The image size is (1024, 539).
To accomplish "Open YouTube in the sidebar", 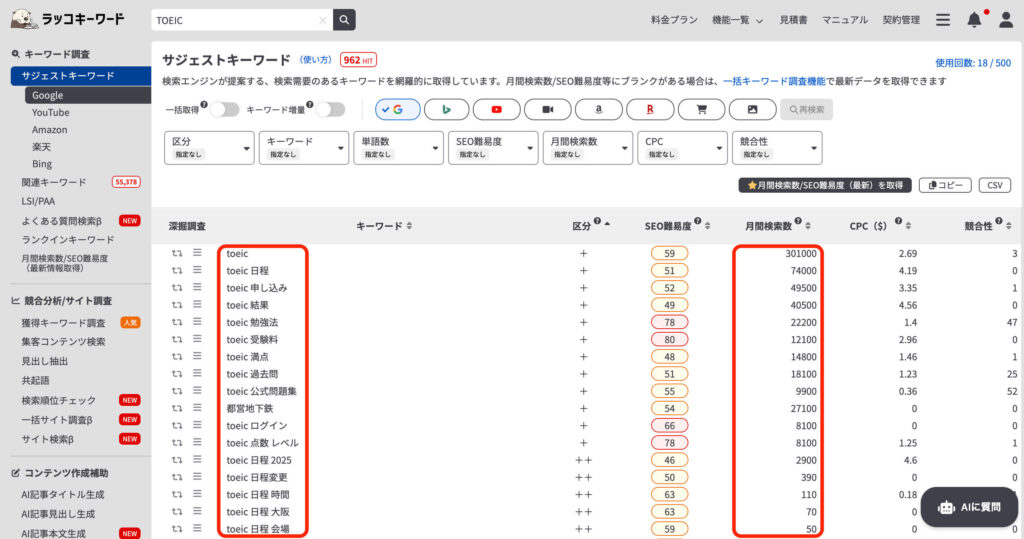I will [50, 112].
